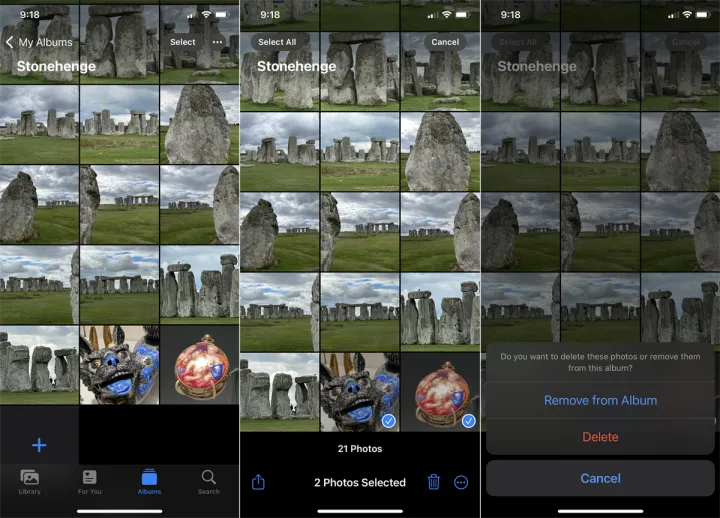Image resolution: width=720 pixels, height=518 pixels.
Task: Cancel the delete action sheet
Action: click(600, 478)
